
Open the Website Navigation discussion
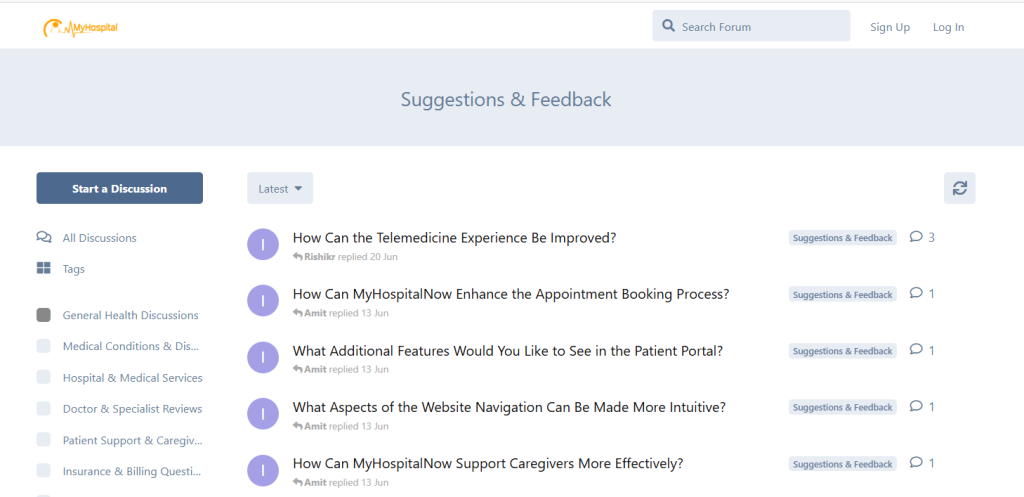(x=508, y=407)
